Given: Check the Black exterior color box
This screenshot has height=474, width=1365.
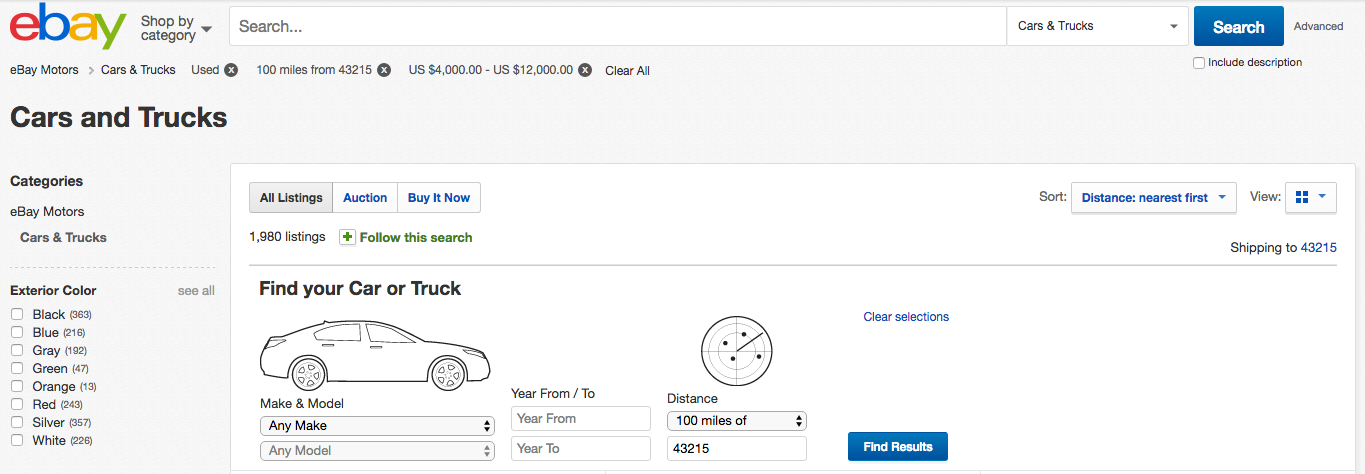Looking at the screenshot, I should [17, 314].
